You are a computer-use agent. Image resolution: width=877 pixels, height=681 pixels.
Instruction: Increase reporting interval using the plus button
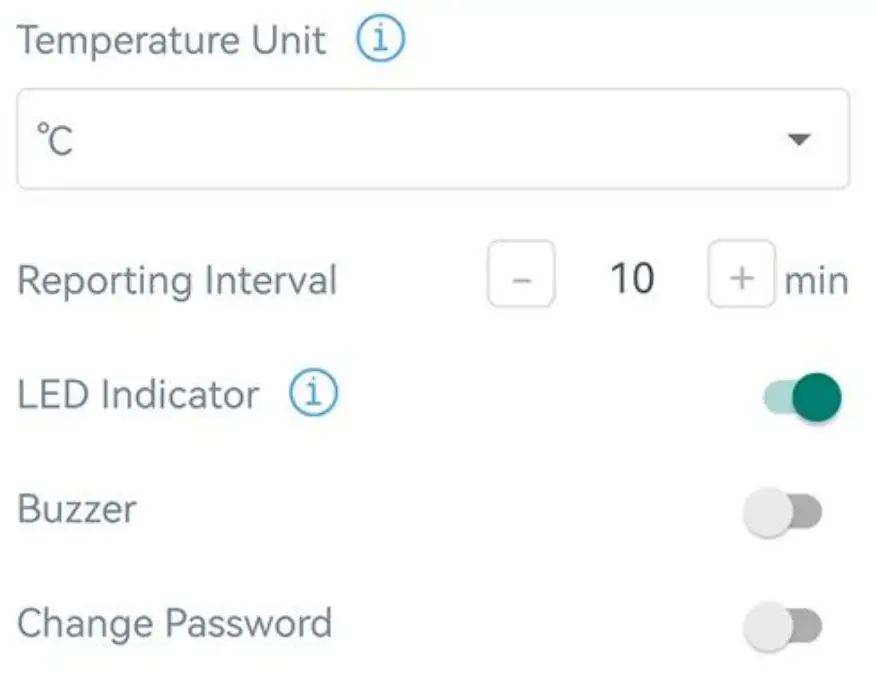[741, 276]
